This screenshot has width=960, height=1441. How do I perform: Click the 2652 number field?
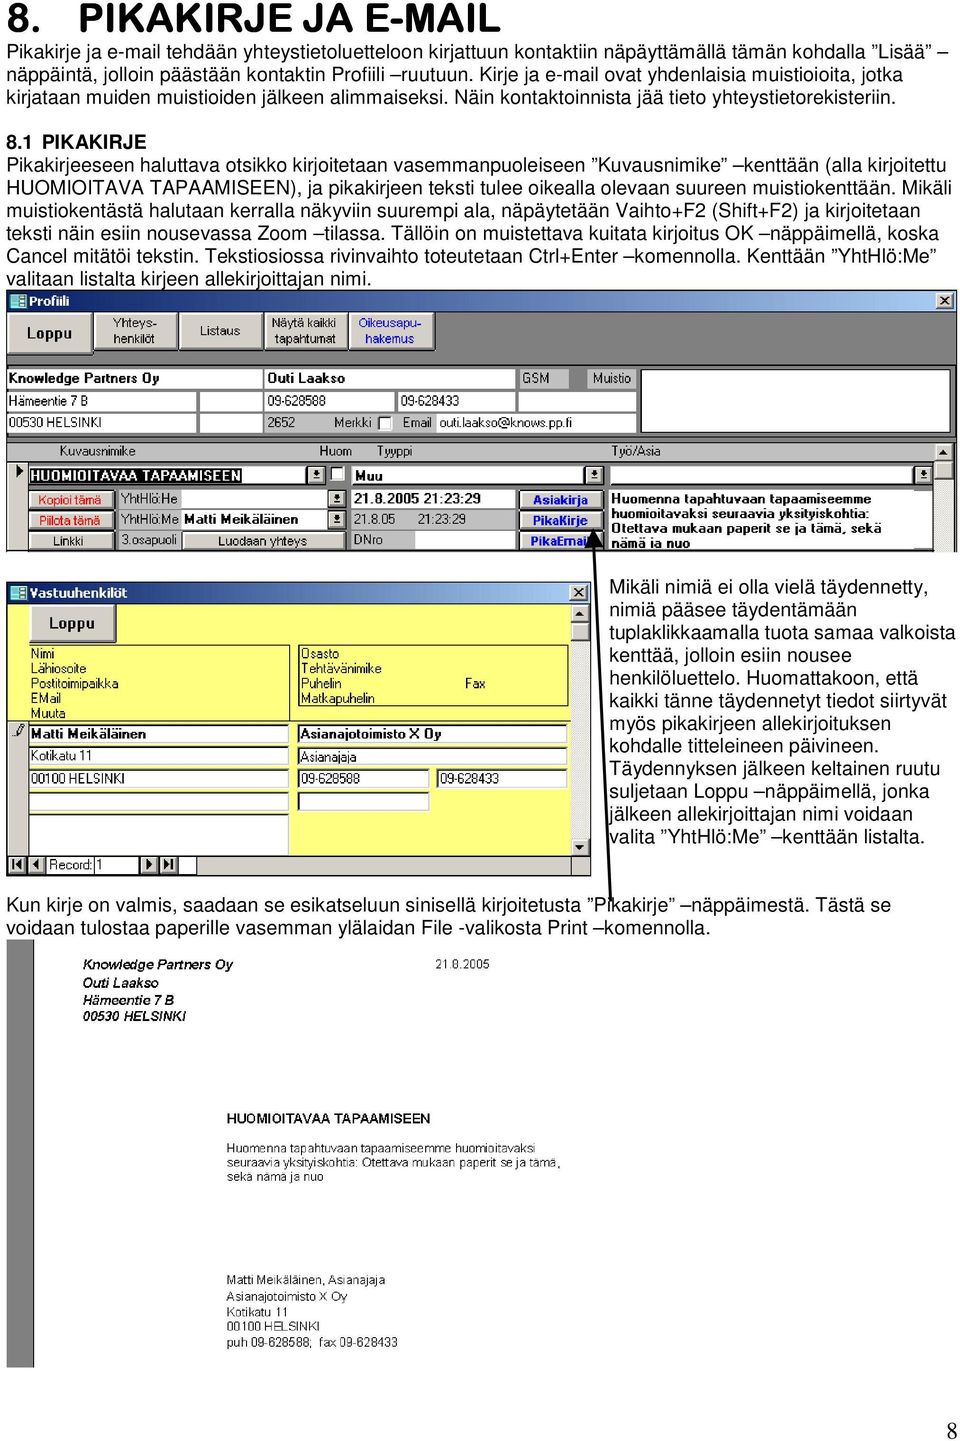[297, 422]
